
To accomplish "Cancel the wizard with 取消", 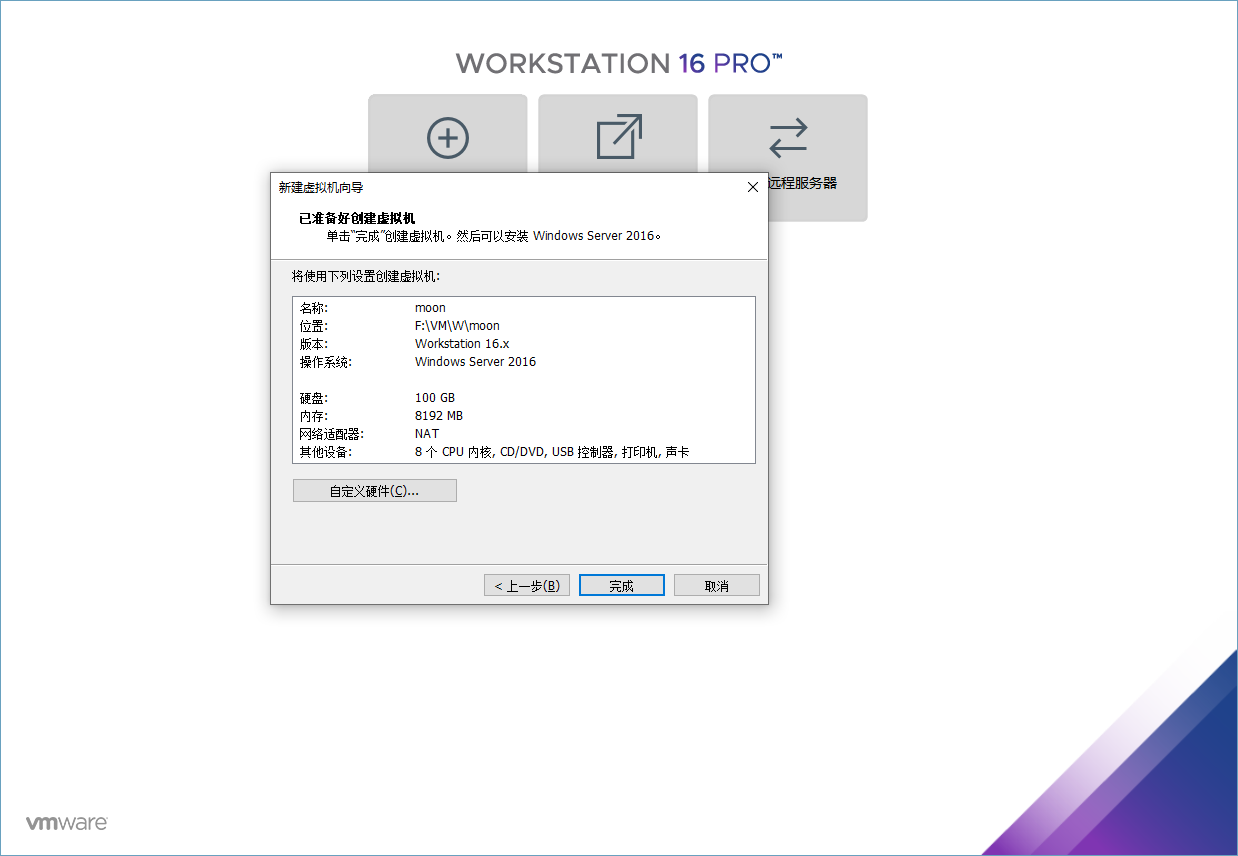I will click(717, 586).
